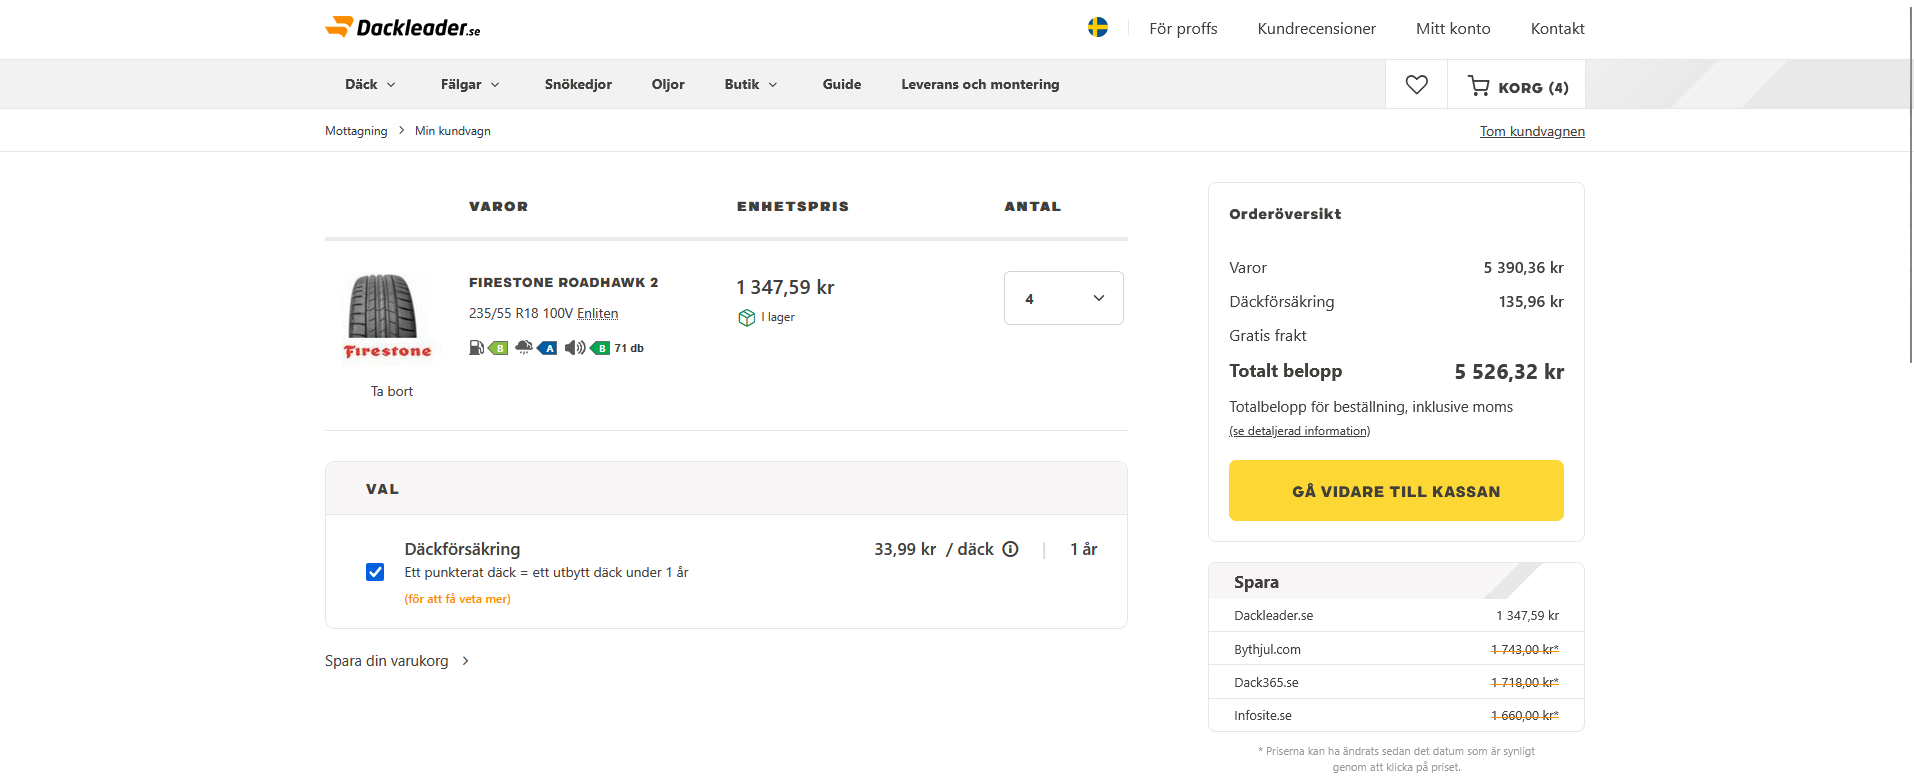1914x777 pixels.
Task: Click the Varor amount 5 390,36 kr
Action: pos(1523,268)
